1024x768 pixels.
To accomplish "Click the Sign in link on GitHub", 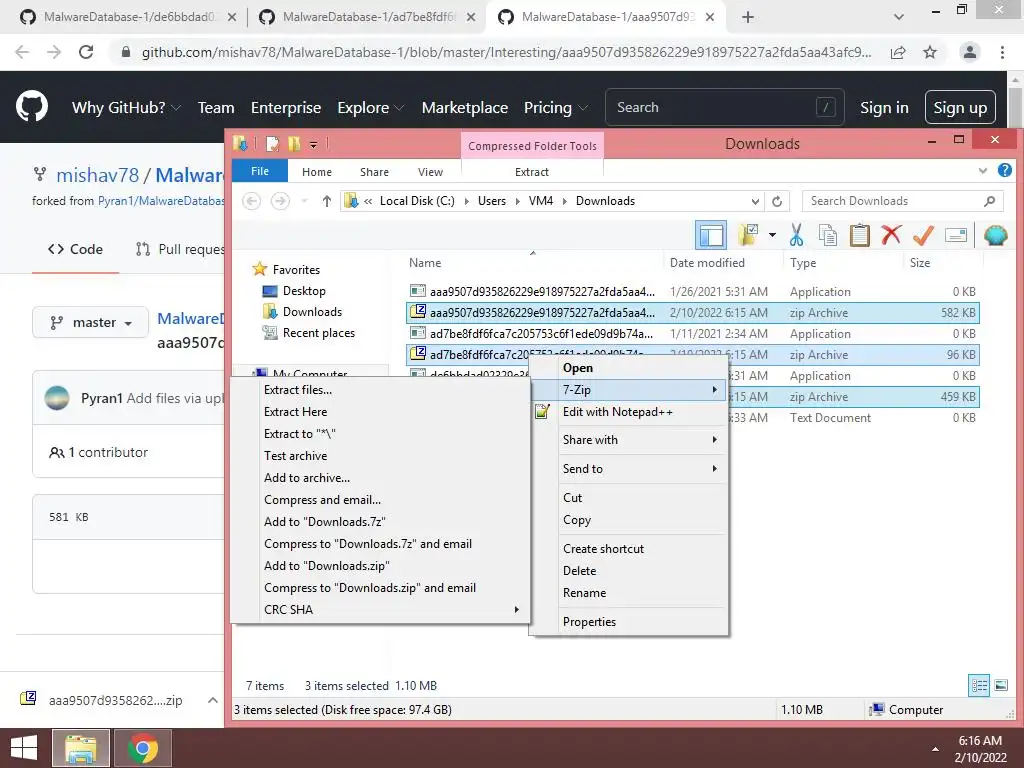I will point(884,107).
